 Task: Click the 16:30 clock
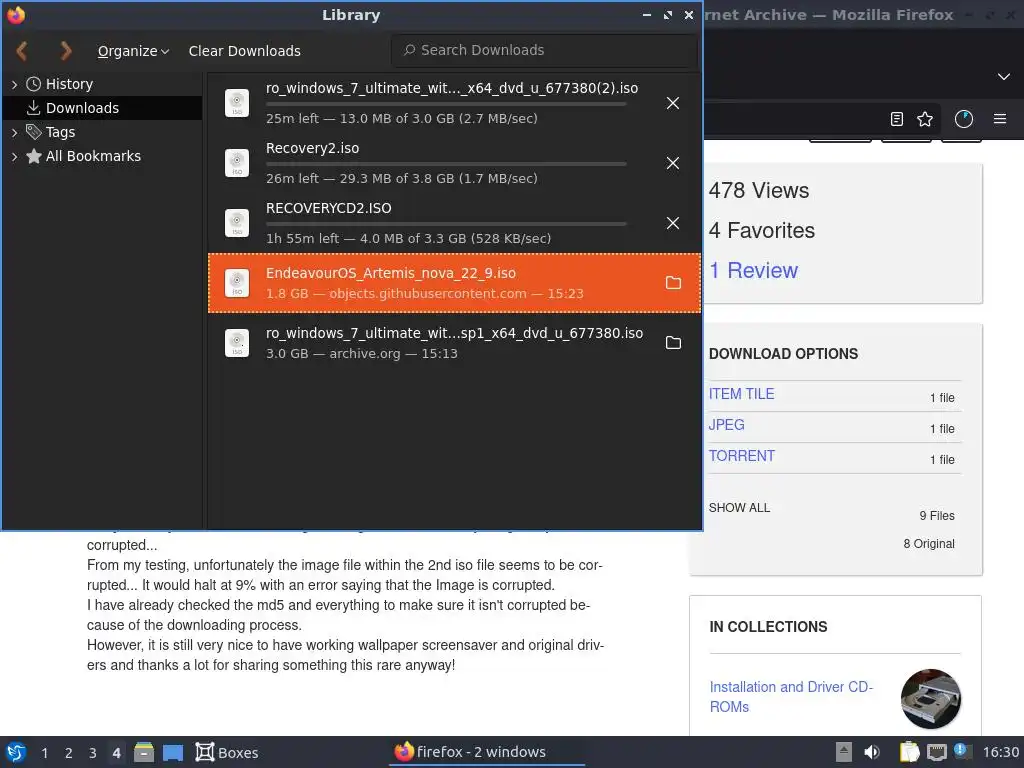tap(1000, 752)
